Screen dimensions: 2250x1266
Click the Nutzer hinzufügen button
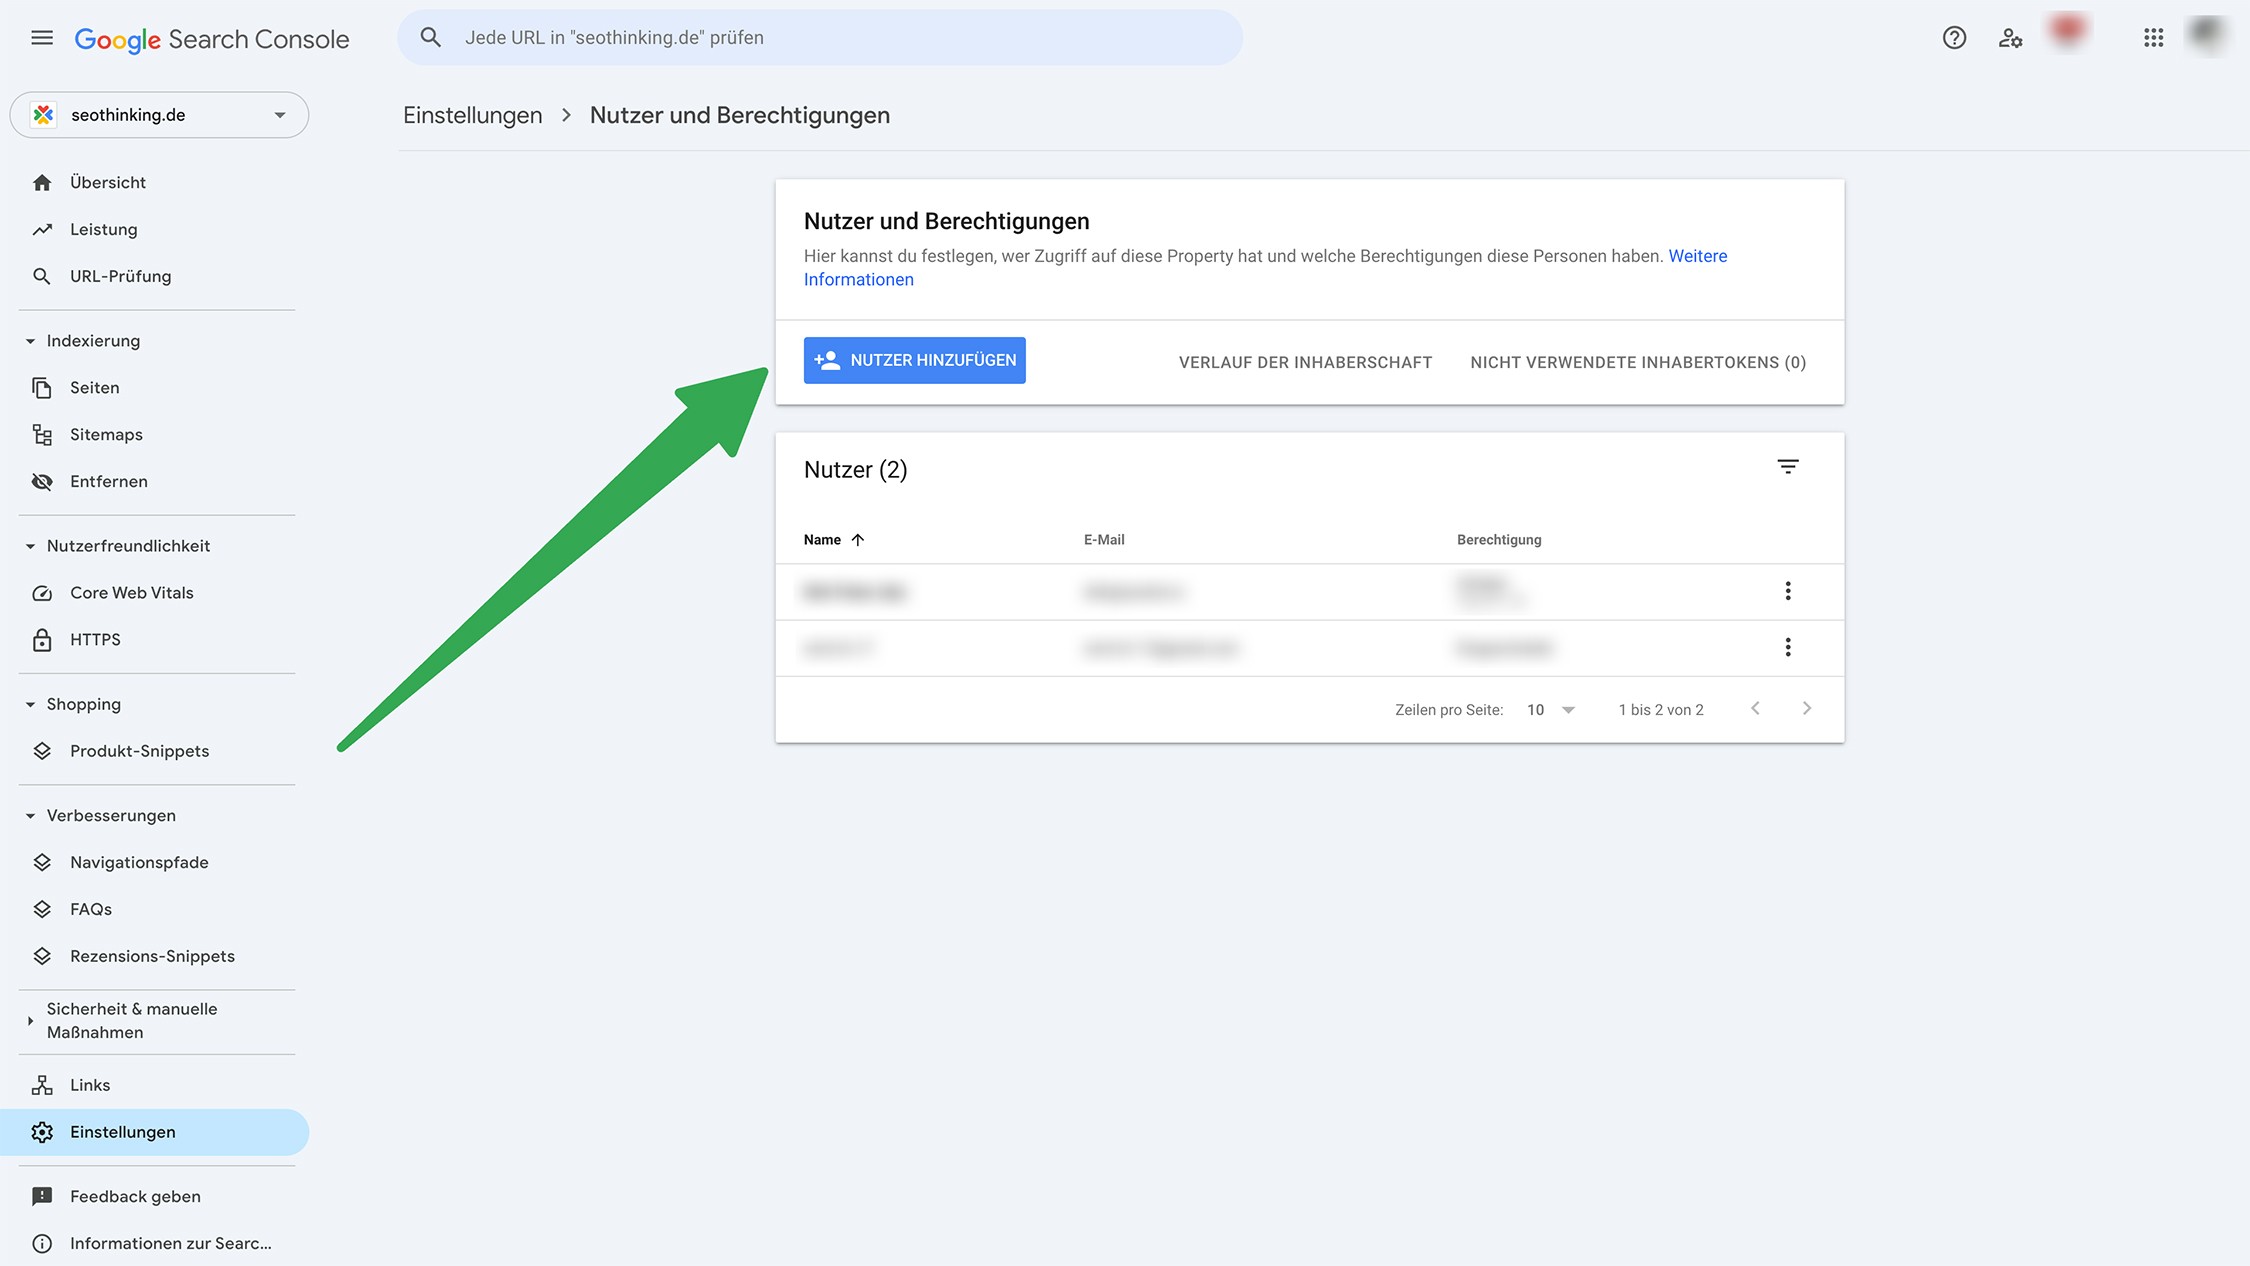point(914,360)
